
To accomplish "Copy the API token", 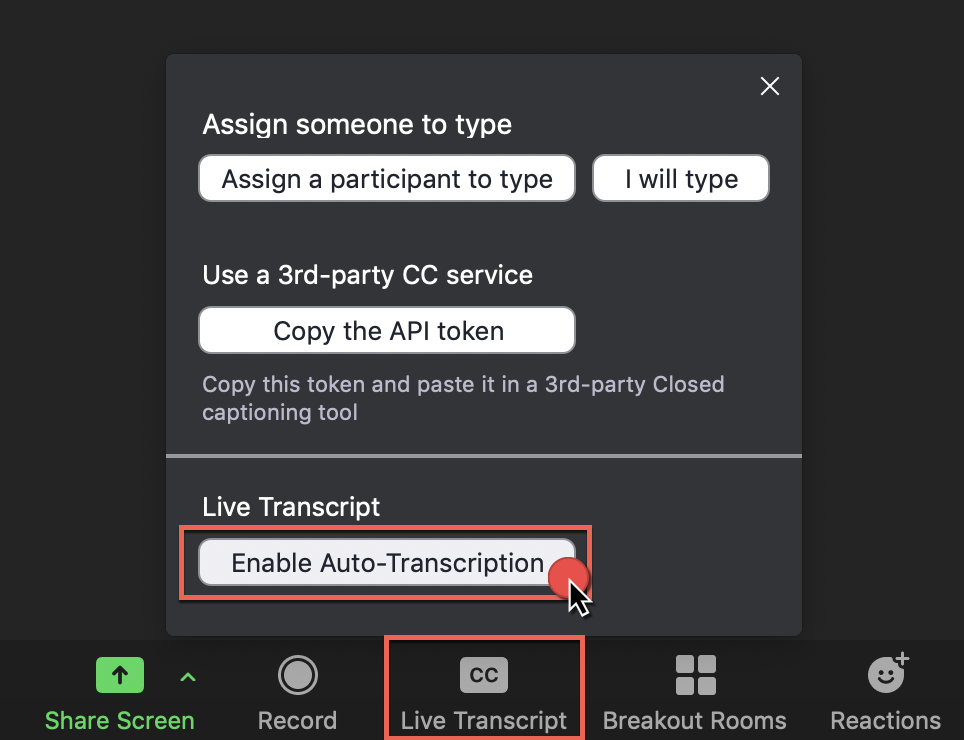I will point(387,331).
